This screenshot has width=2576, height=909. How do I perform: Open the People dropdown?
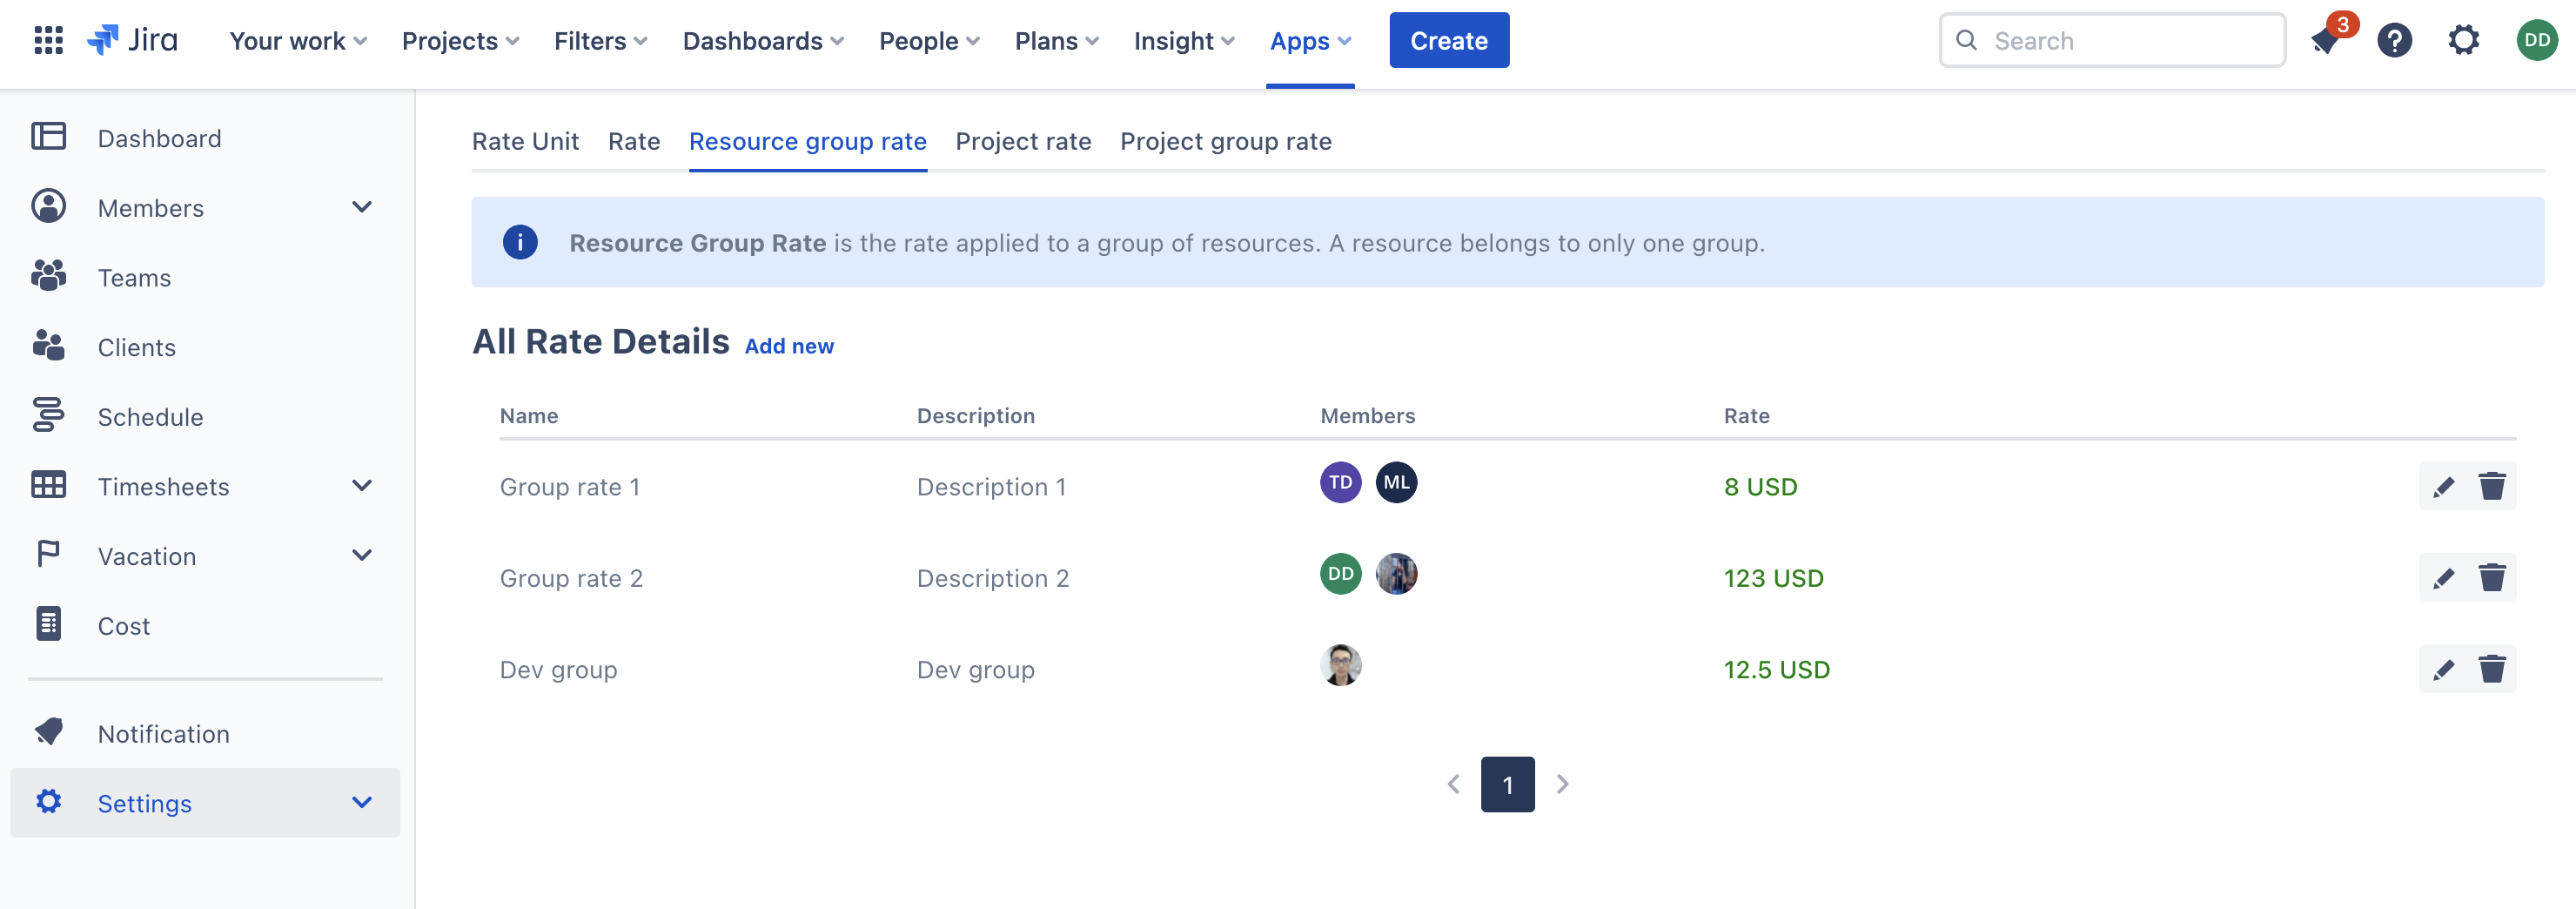[929, 41]
